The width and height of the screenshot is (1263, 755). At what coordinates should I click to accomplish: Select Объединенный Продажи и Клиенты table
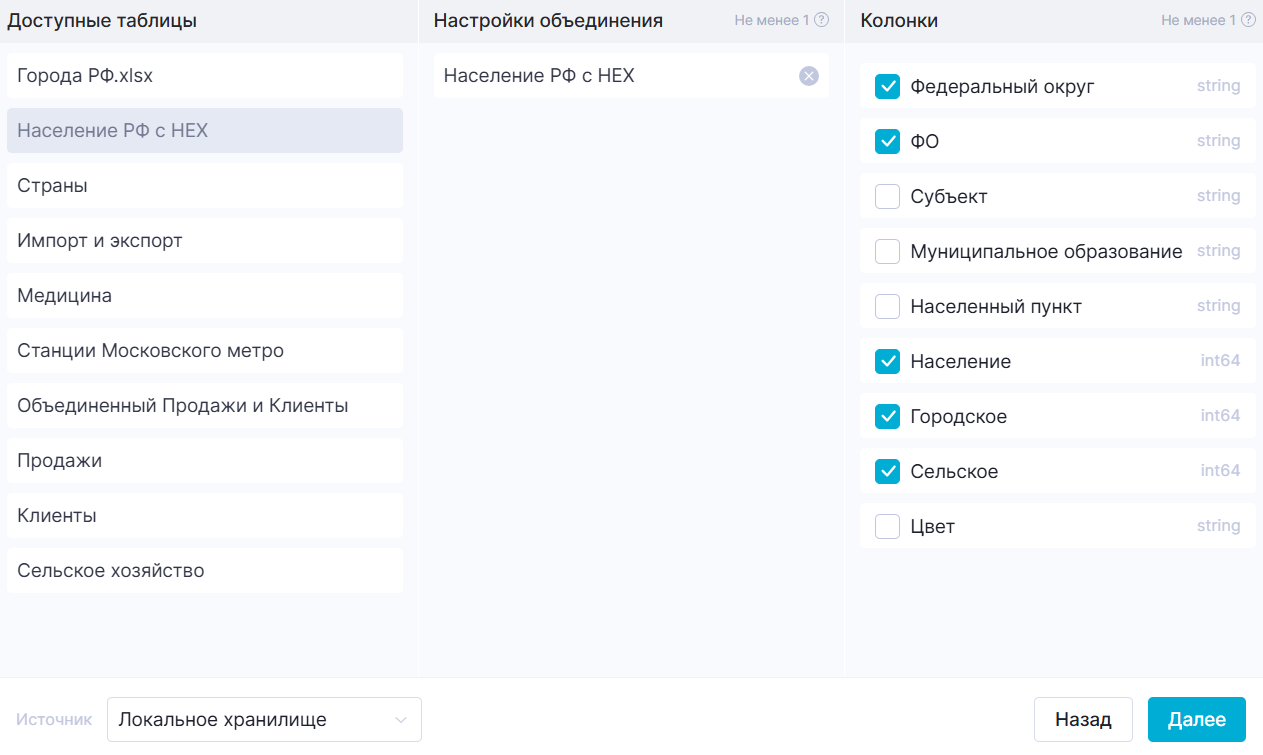click(x=204, y=406)
